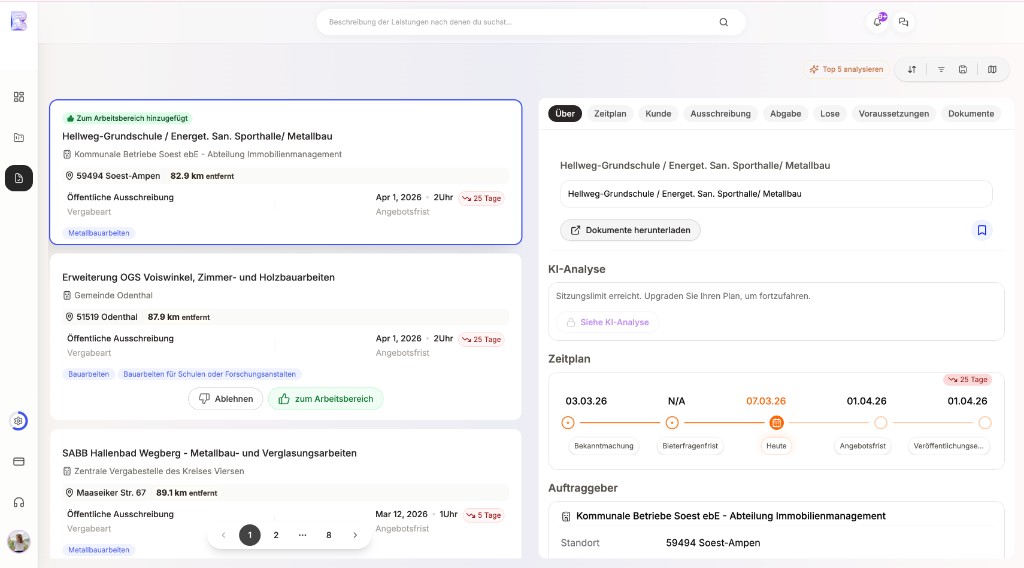Open the dashboard grid icon in sidebar
Viewport: 1024px width, 568px height.
(19, 97)
